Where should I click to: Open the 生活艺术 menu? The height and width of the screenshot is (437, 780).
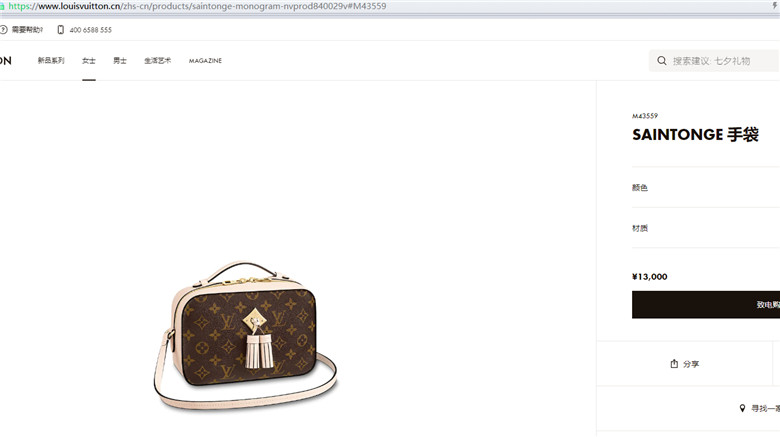(158, 61)
